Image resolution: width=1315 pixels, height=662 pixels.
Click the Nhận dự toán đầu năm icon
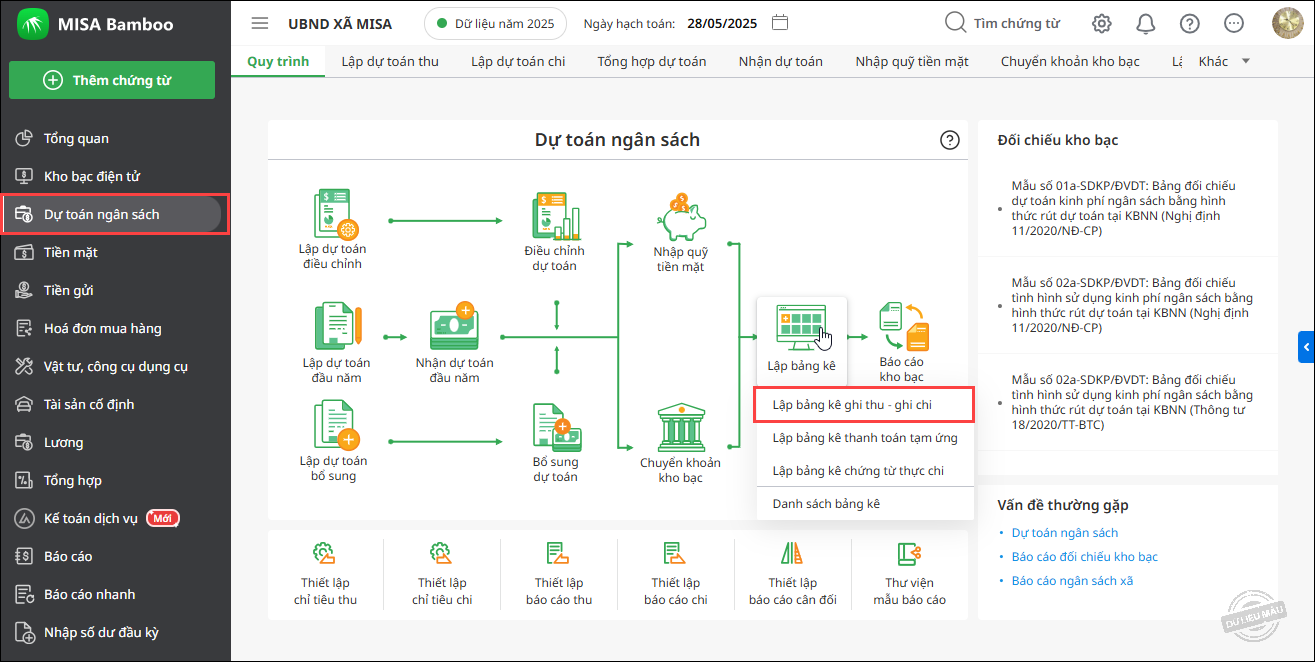pos(454,326)
